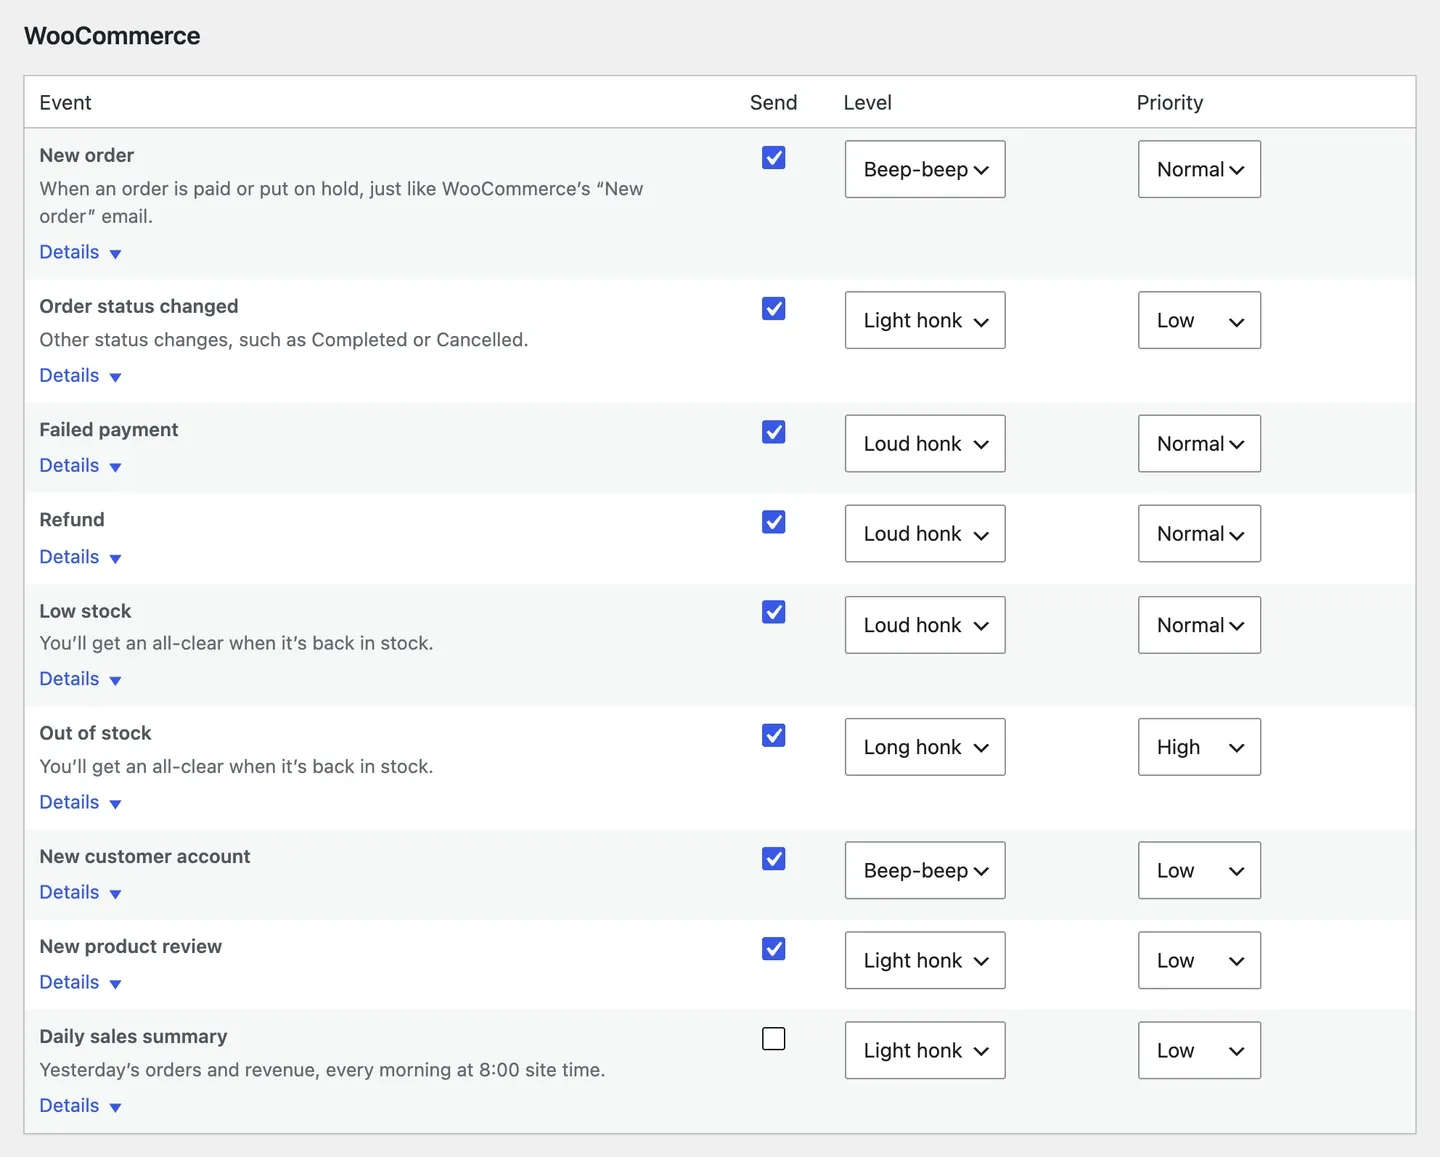Change Priority for Order status changed
The width and height of the screenshot is (1440, 1157).
click(1199, 320)
